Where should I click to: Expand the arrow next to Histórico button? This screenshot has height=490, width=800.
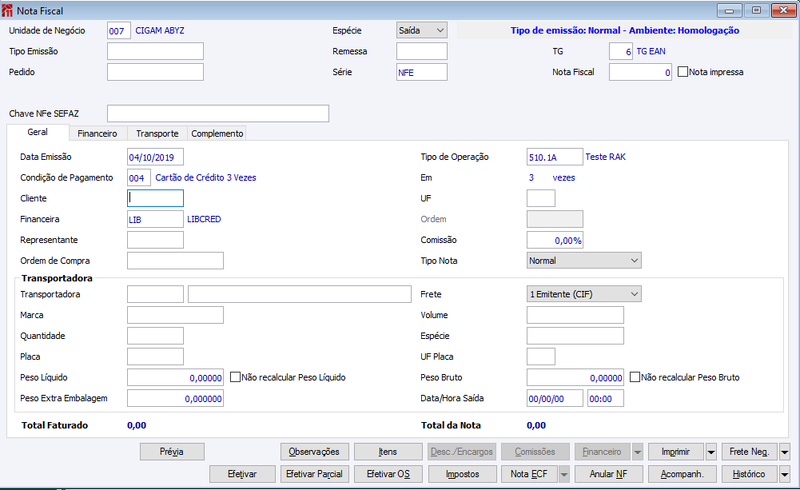785,474
